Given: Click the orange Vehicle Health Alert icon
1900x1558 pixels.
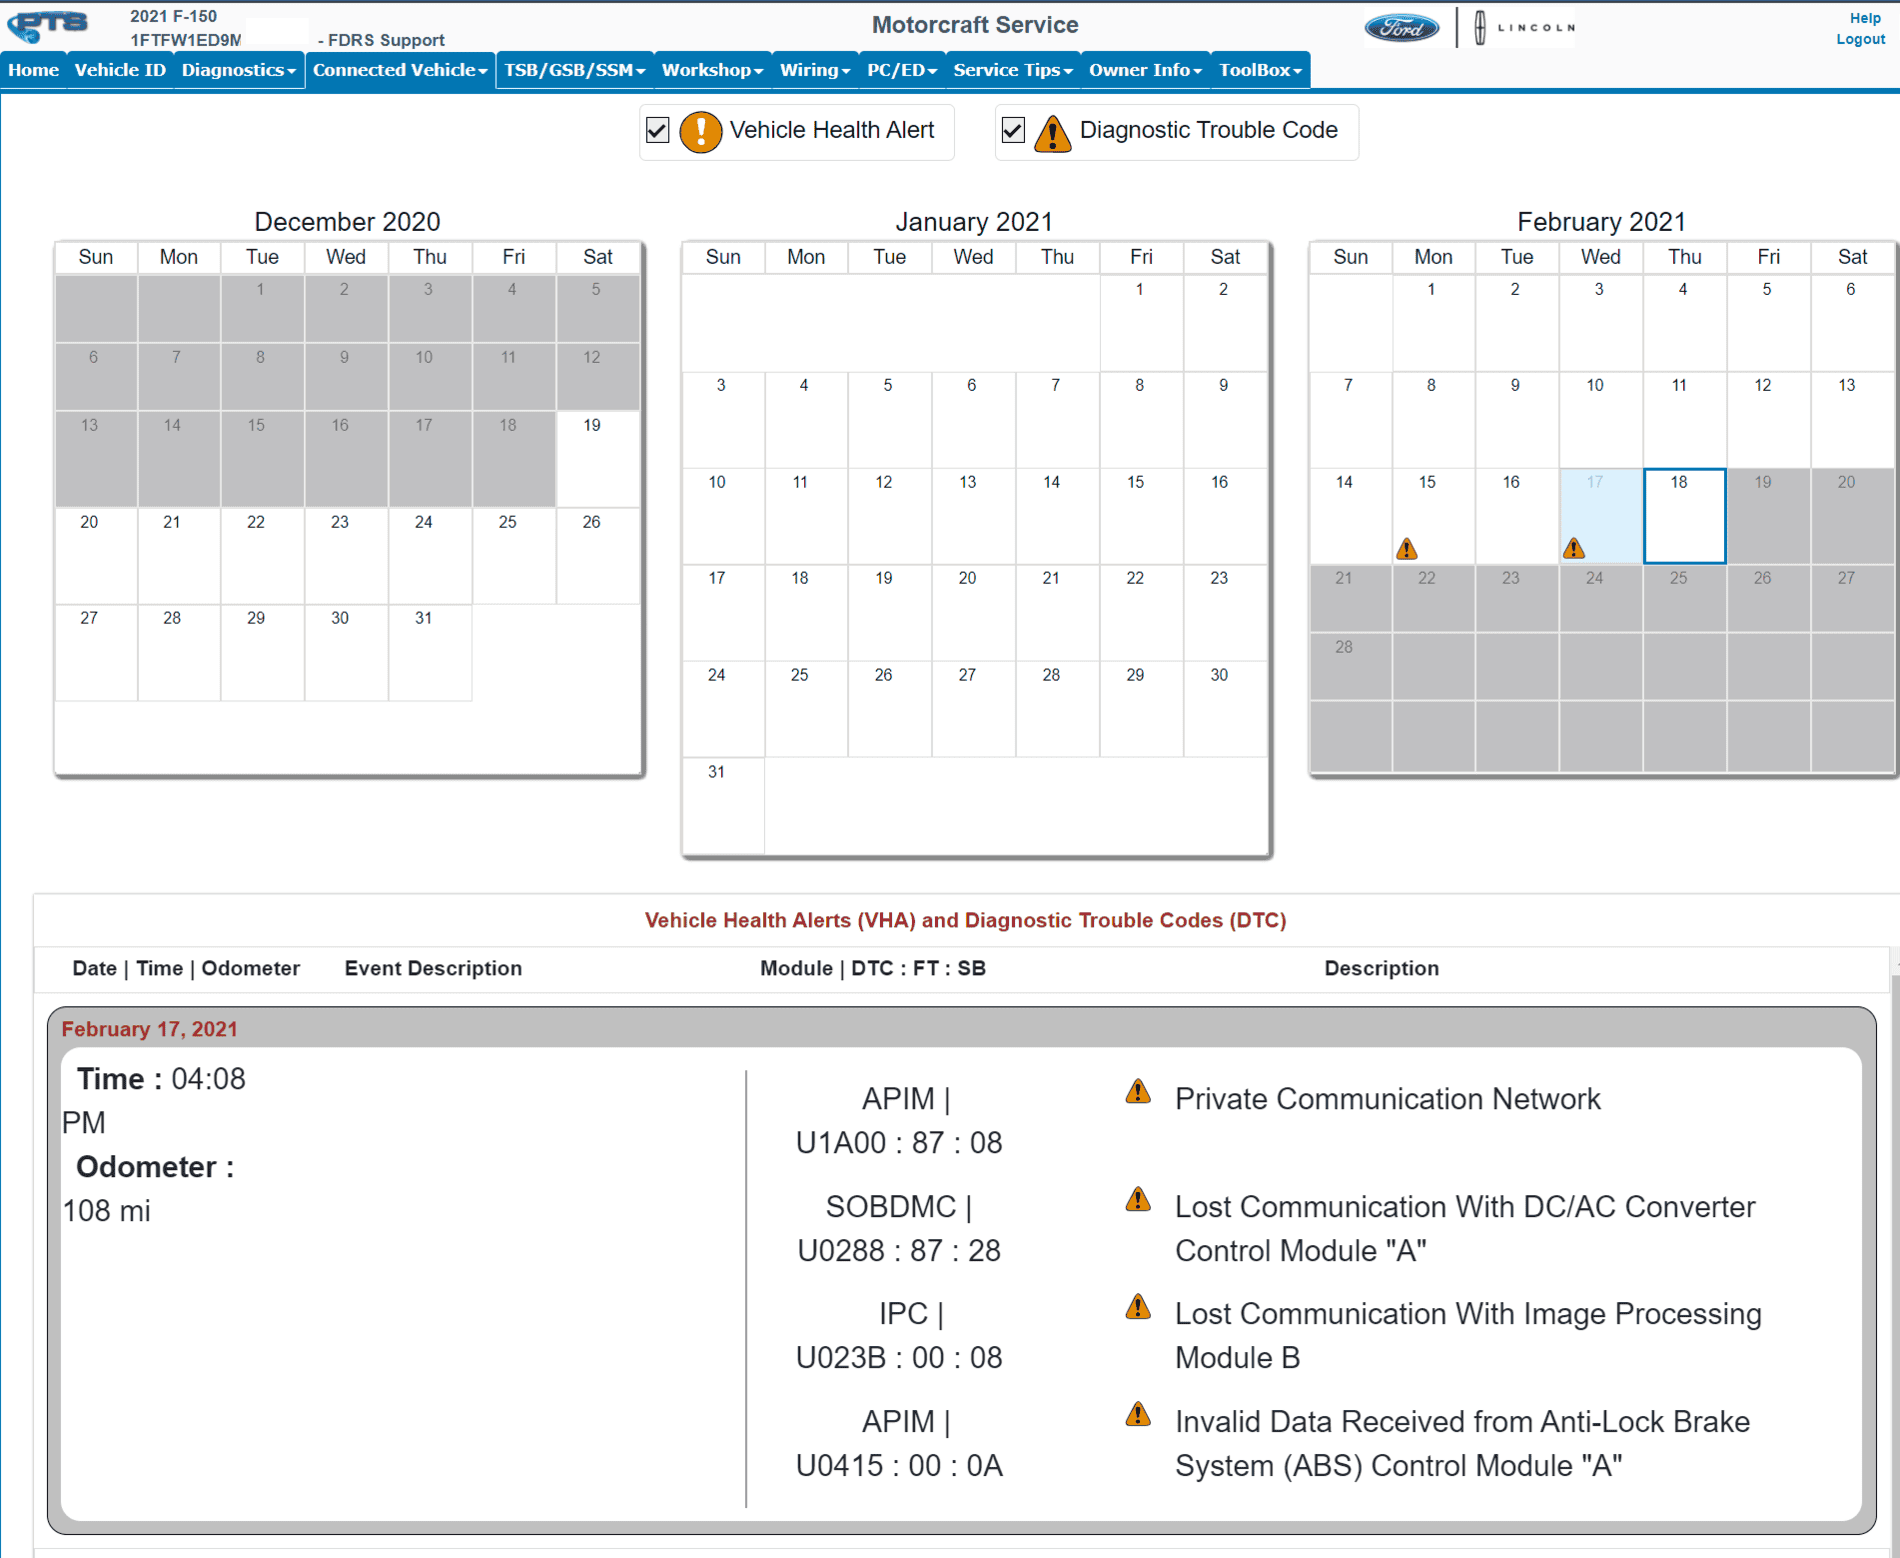Looking at the screenshot, I should coord(700,131).
